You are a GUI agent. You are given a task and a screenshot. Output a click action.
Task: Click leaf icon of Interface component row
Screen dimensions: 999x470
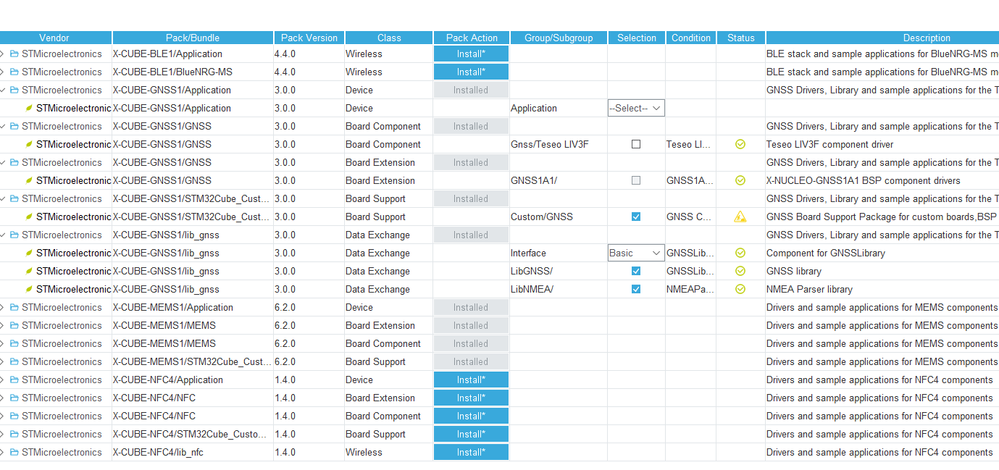pos(29,253)
